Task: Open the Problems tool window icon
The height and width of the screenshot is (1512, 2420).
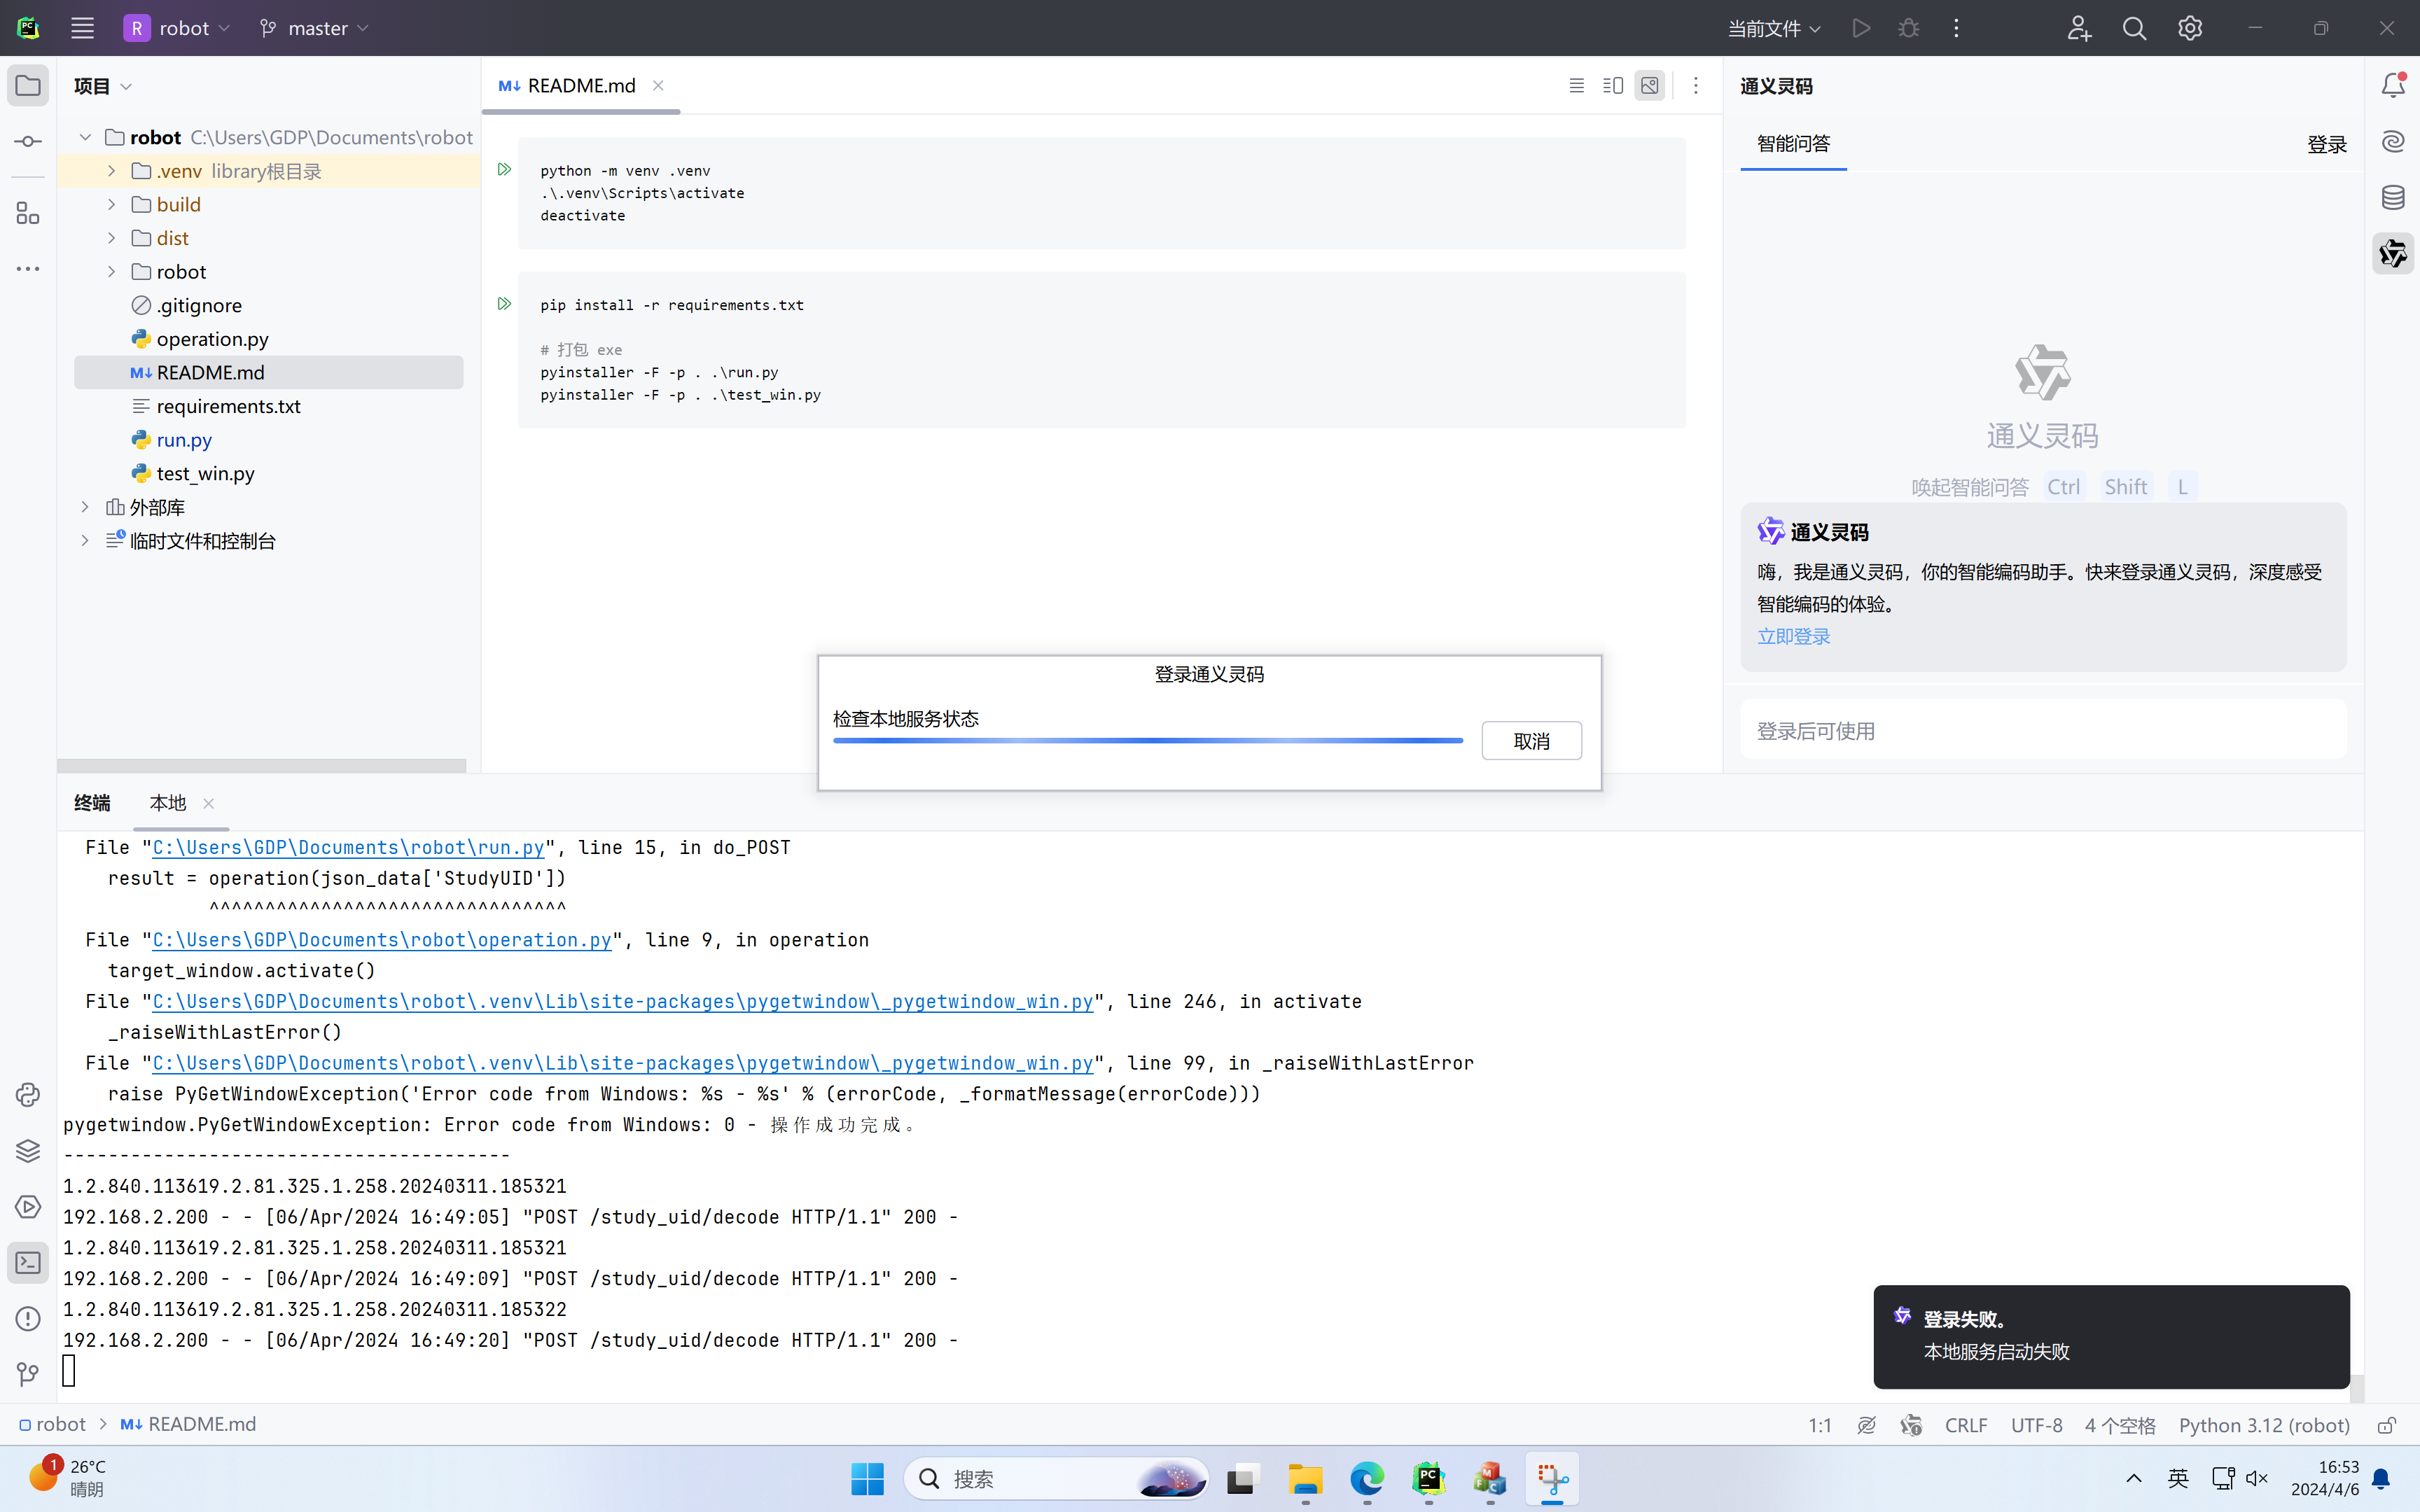Action: click(28, 1319)
